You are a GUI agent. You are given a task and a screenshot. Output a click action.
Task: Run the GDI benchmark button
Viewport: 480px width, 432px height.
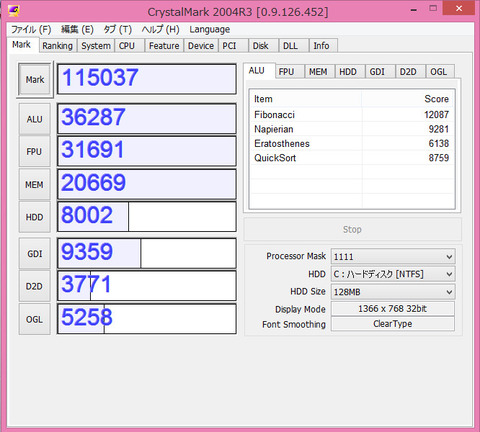[35, 254]
